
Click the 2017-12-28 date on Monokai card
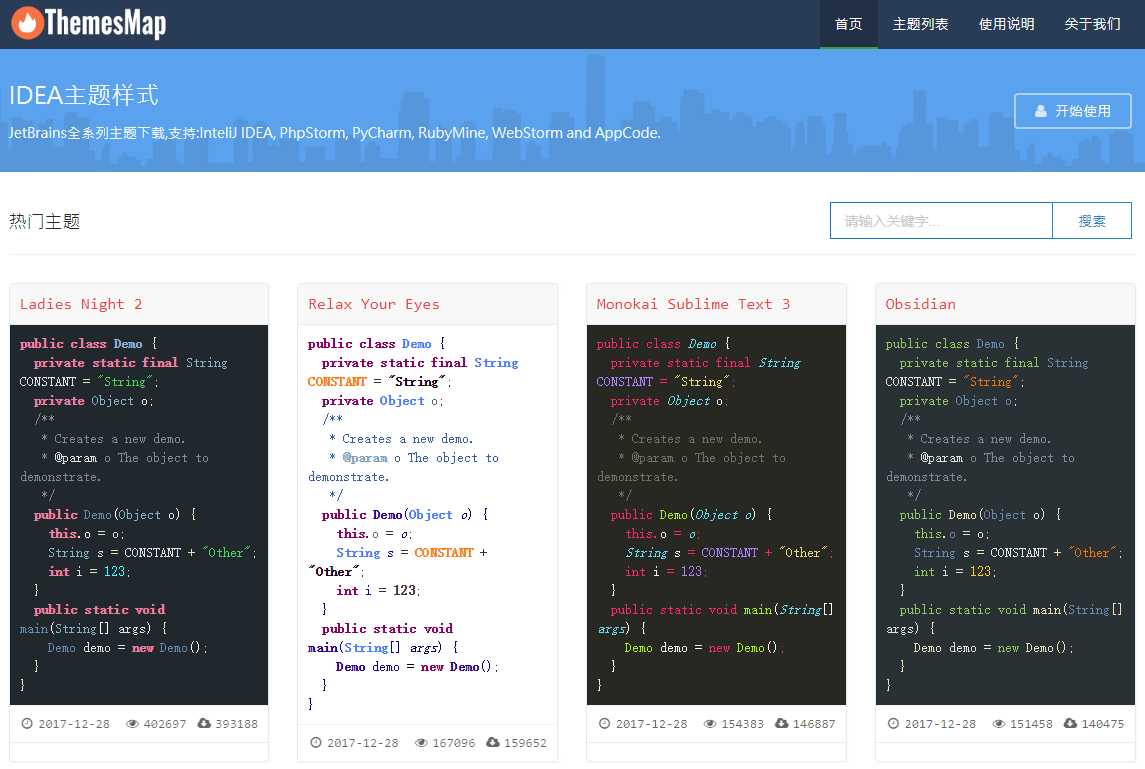point(651,724)
